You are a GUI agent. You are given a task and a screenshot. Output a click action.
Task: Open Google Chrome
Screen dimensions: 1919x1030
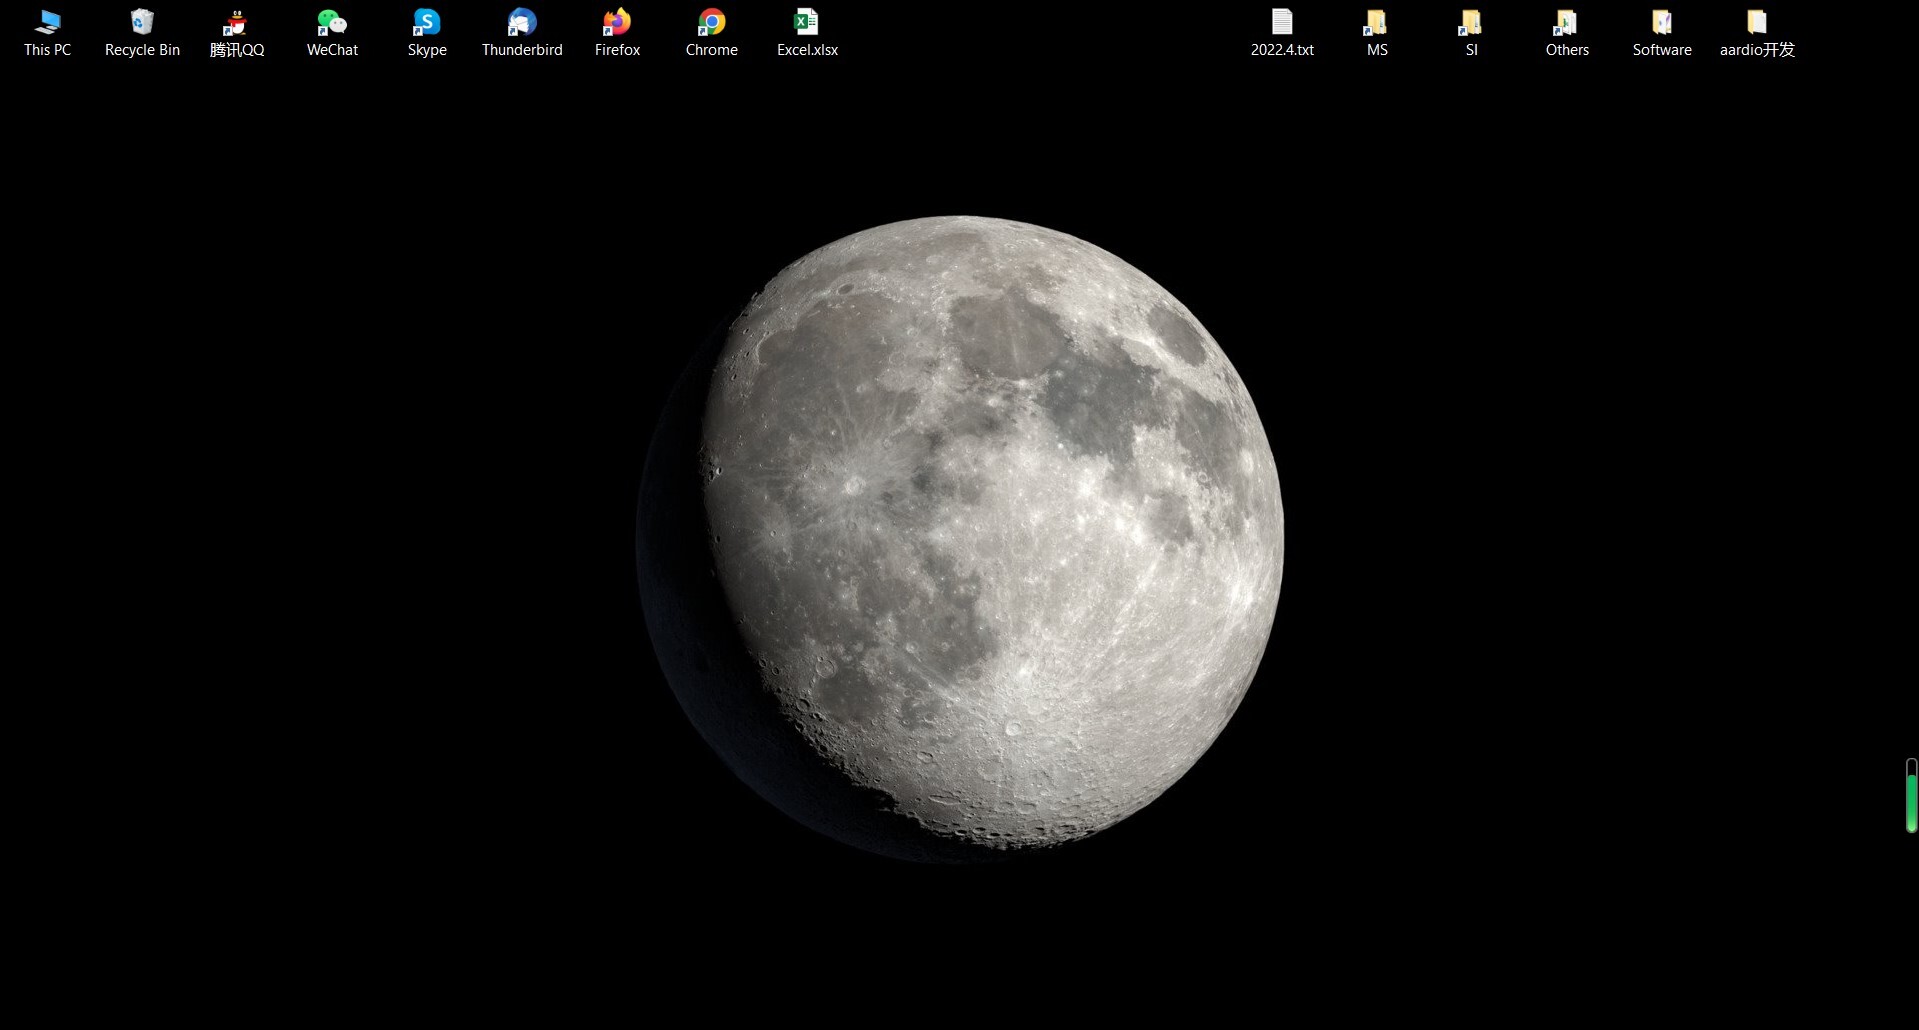pyautogui.click(x=711, y=22)
